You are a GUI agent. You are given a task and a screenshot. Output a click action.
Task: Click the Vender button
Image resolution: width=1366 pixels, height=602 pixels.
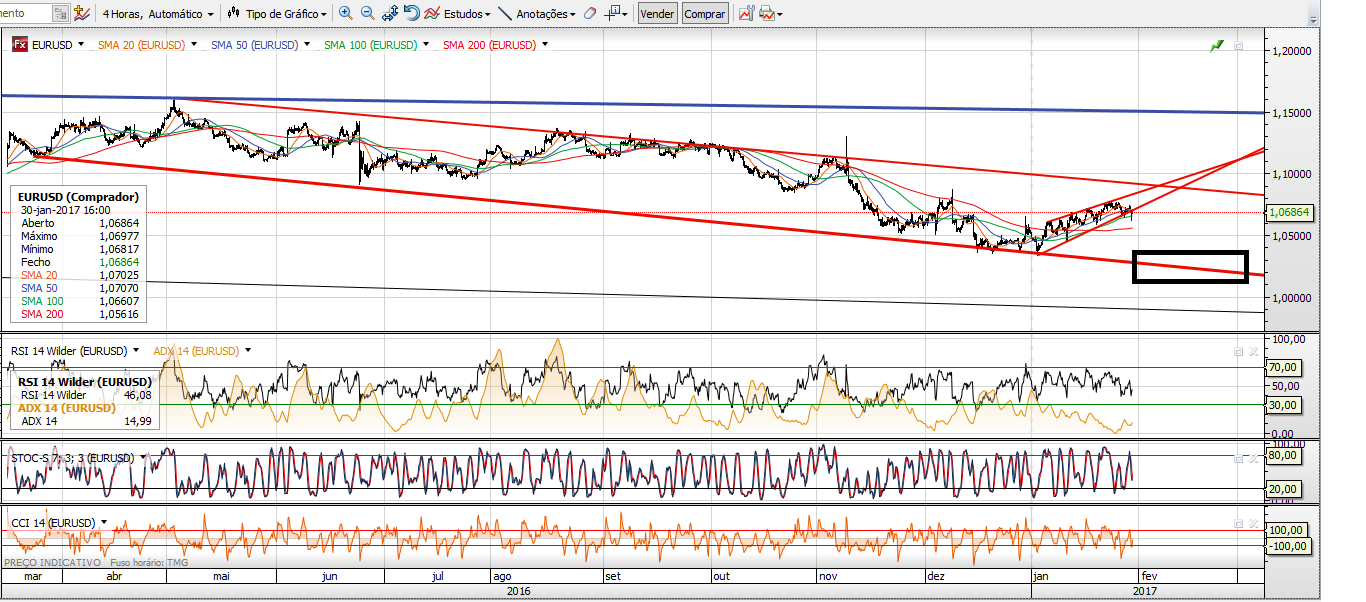pos(657,14)
